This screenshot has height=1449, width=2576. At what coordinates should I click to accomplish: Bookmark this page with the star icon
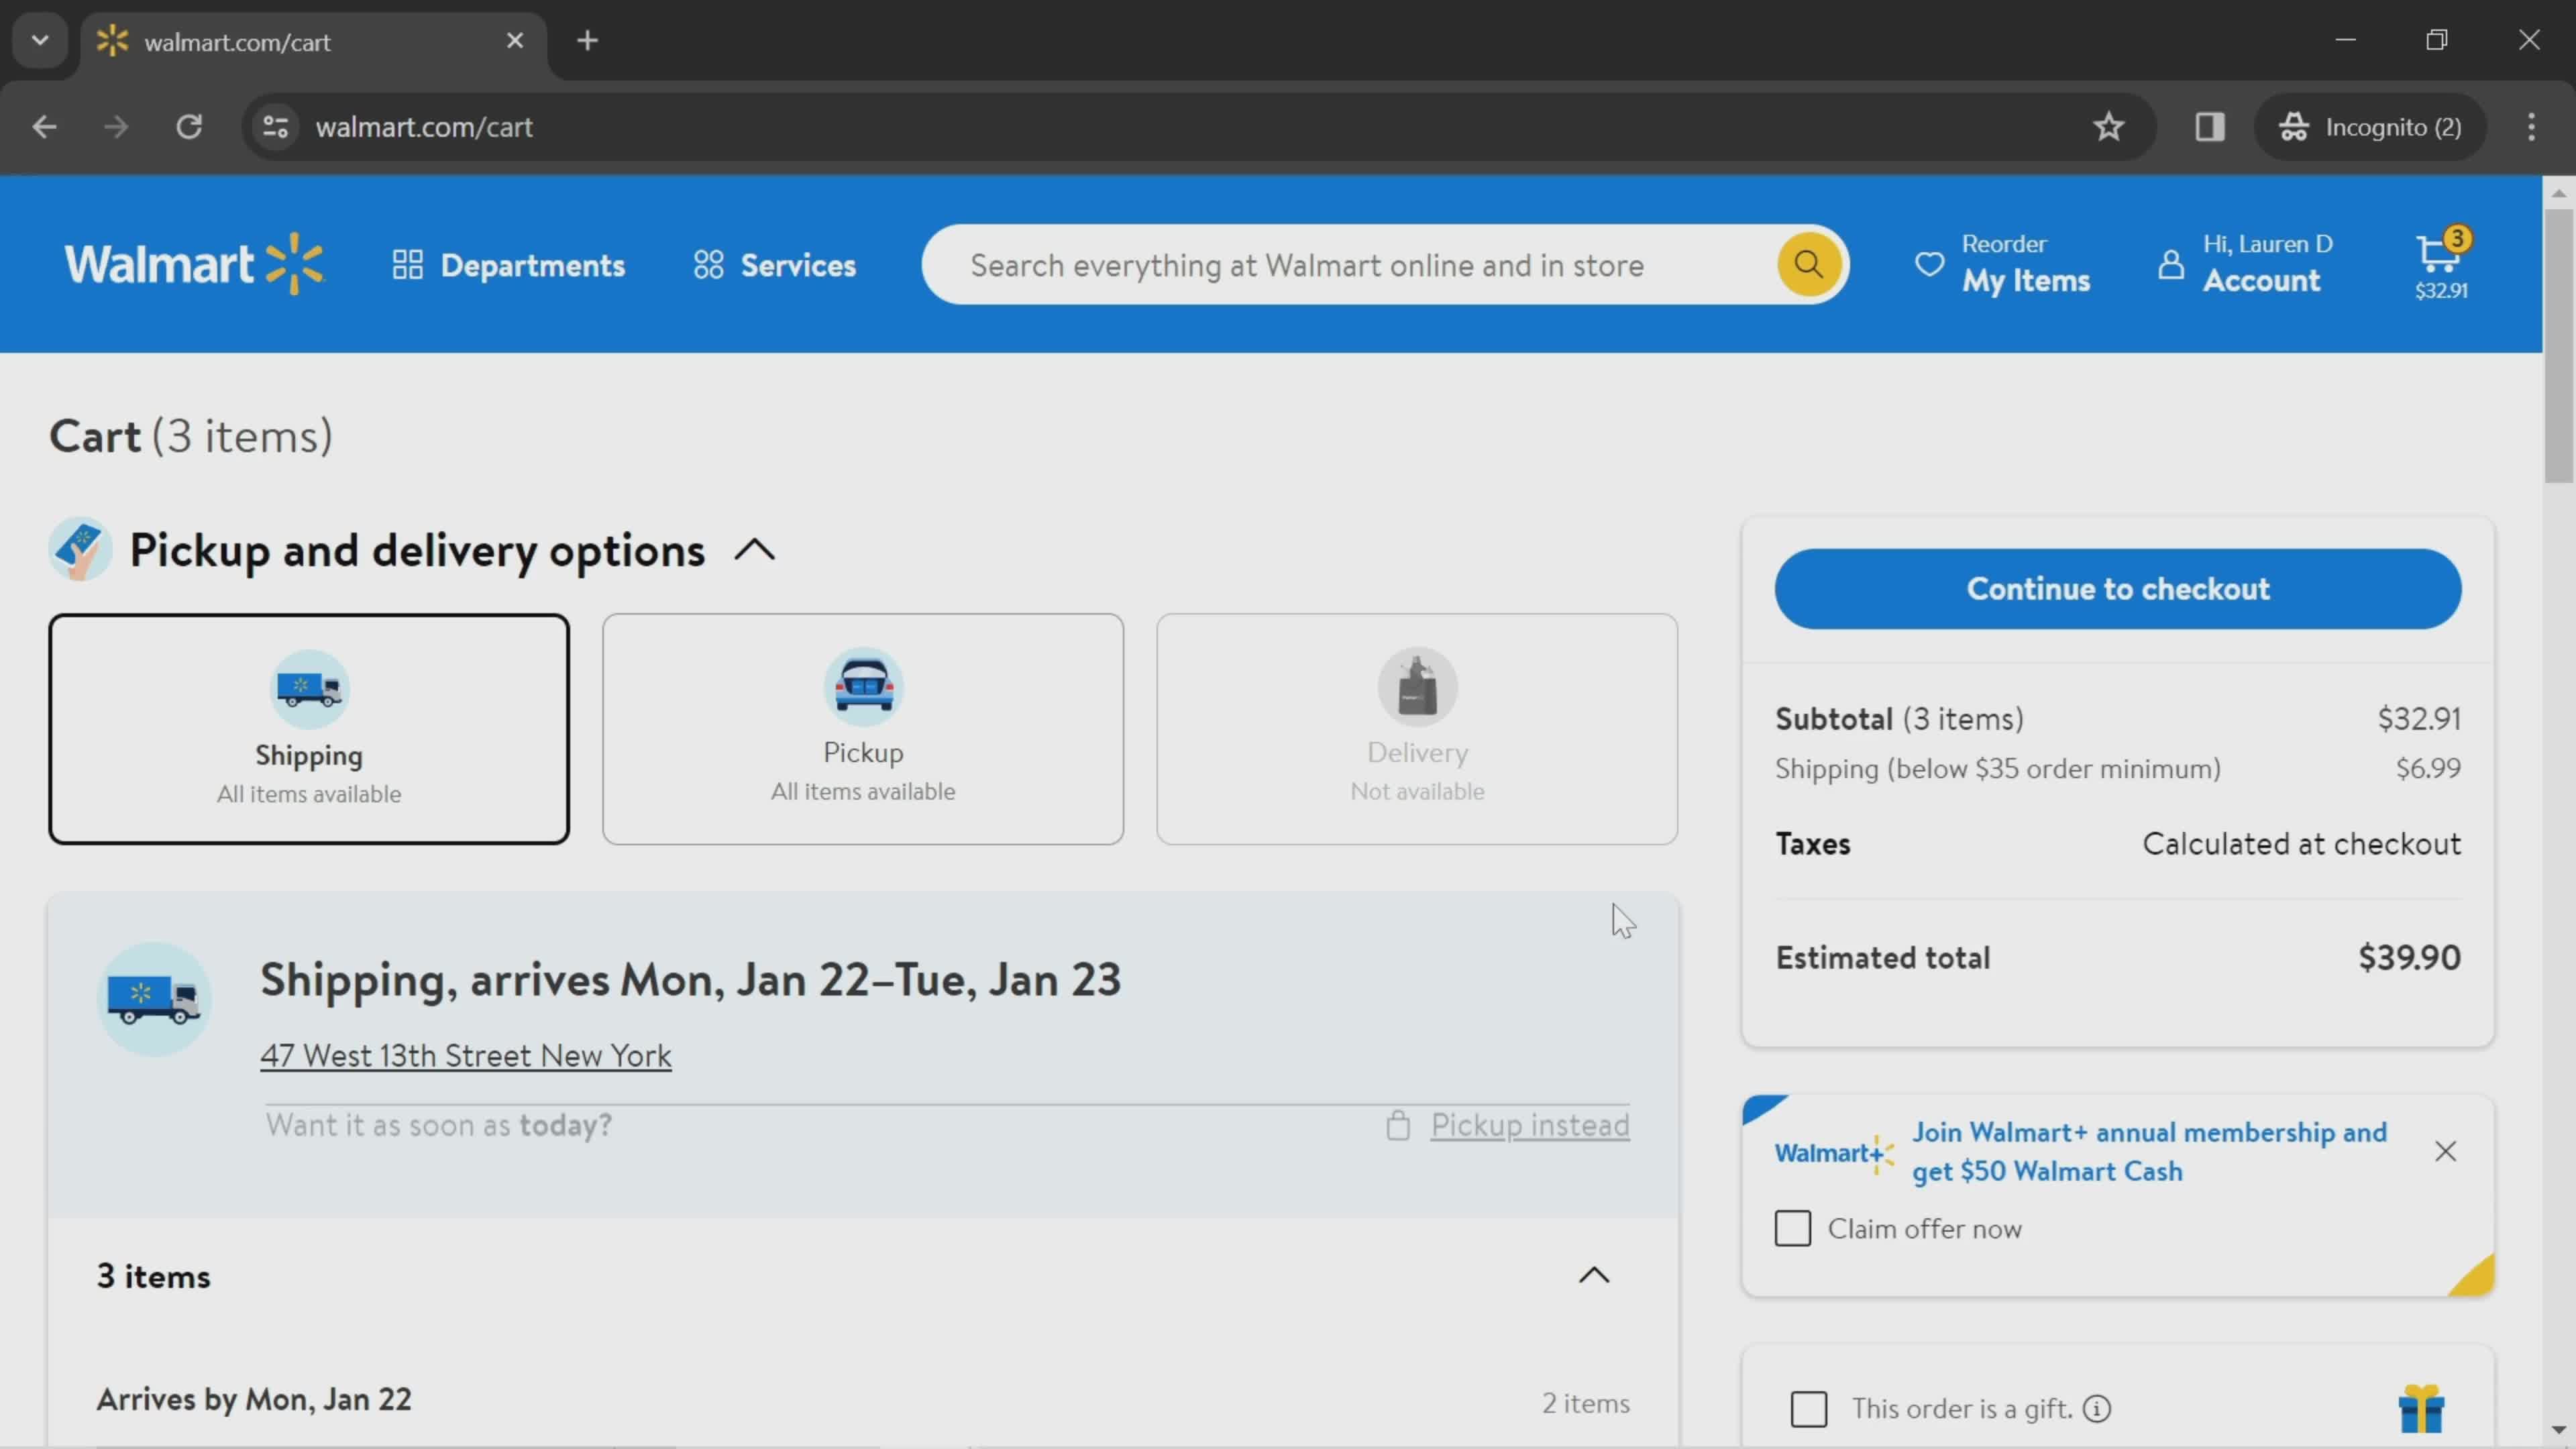(x=2109, y=127)
